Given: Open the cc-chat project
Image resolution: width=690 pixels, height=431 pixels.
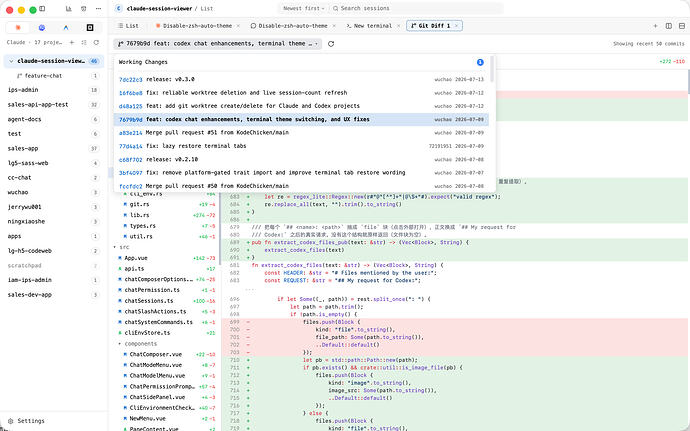Looking at the screenshot, I should coord(54,177).
